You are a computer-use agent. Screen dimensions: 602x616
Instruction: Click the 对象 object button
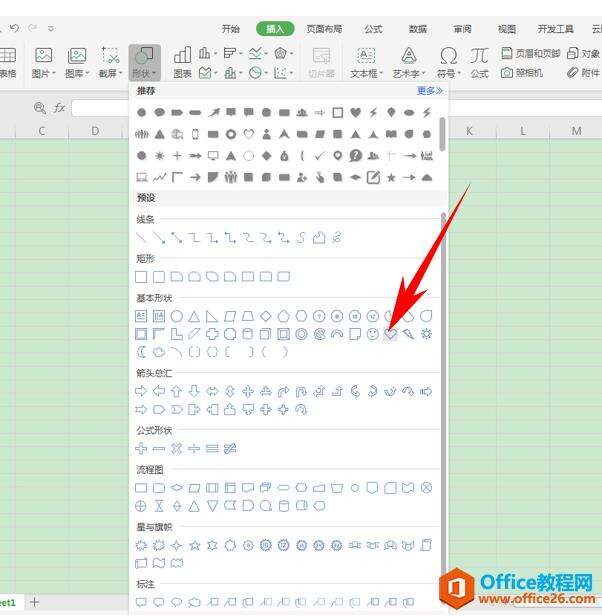pyautogui.click(x=584, y=53)
